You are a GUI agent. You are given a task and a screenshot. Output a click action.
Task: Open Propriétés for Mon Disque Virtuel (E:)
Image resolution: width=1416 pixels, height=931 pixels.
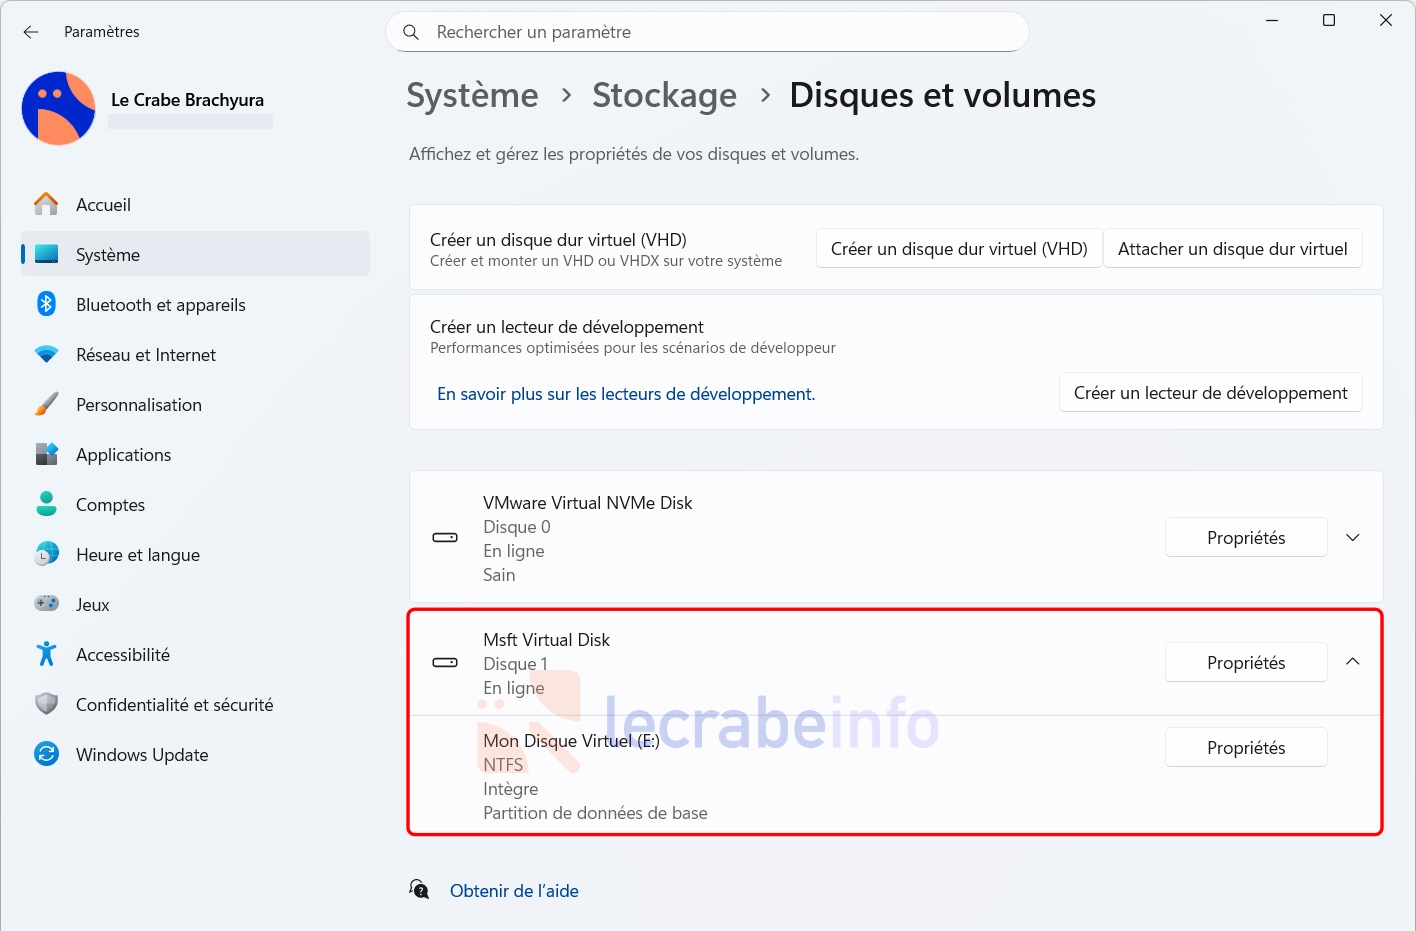1246,748
